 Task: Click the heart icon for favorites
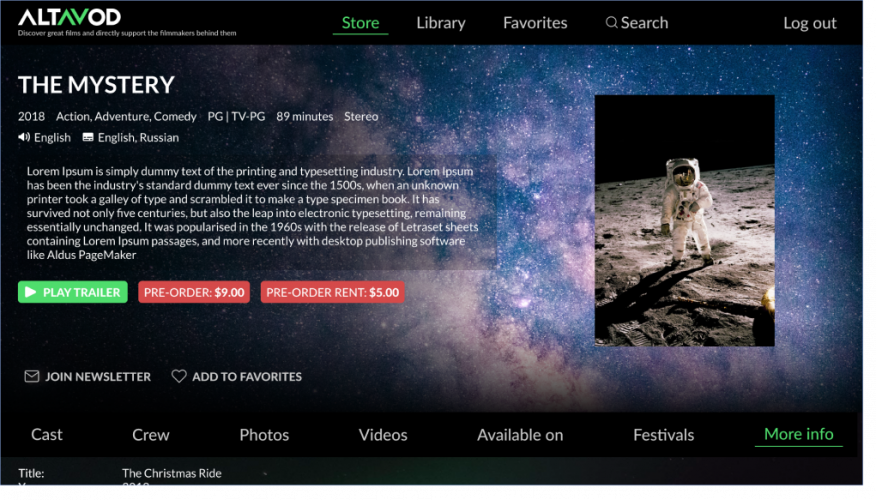click(179, 377)
